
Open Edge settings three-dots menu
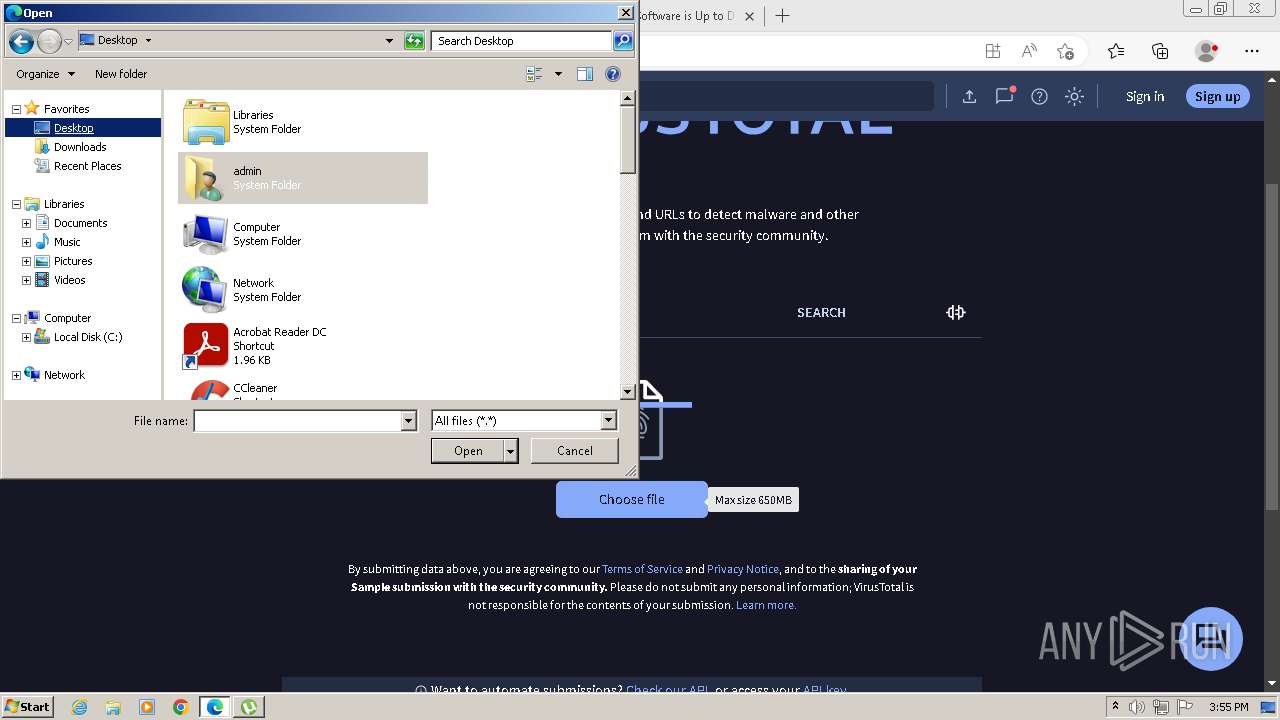(x=1252, y=51)
